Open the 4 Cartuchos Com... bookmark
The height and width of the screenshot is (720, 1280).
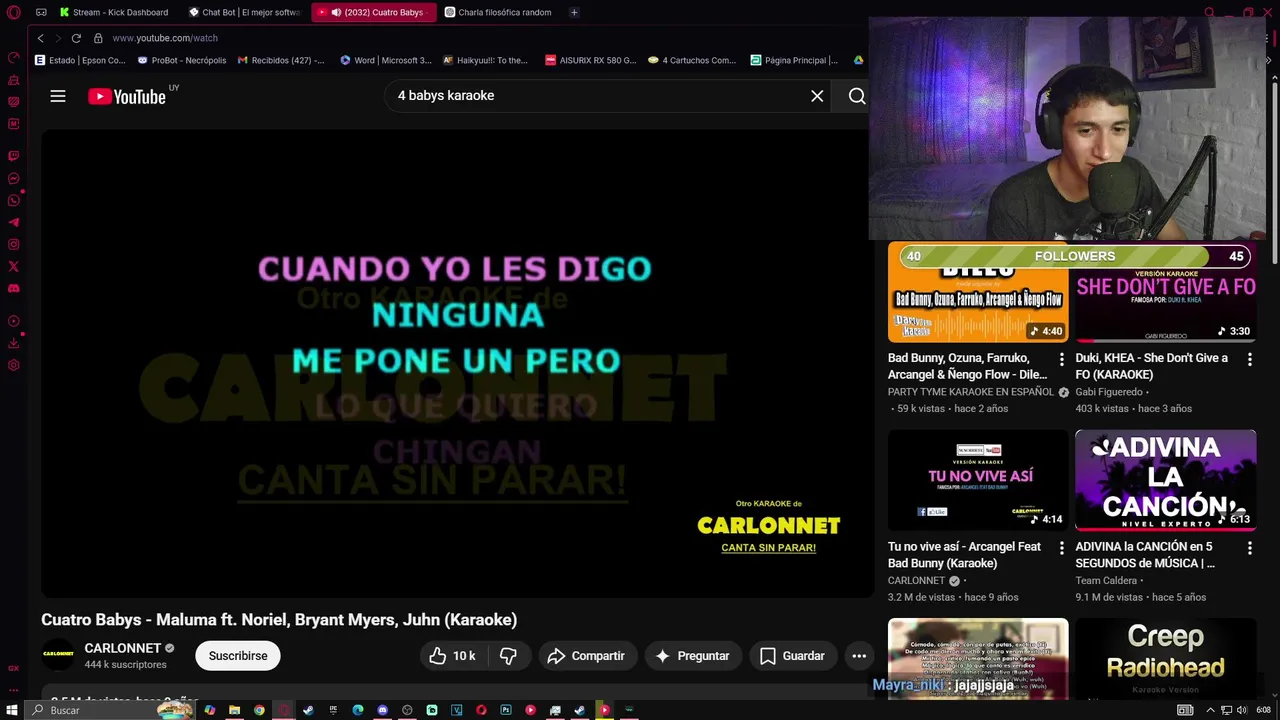click(x=692, y=60)
